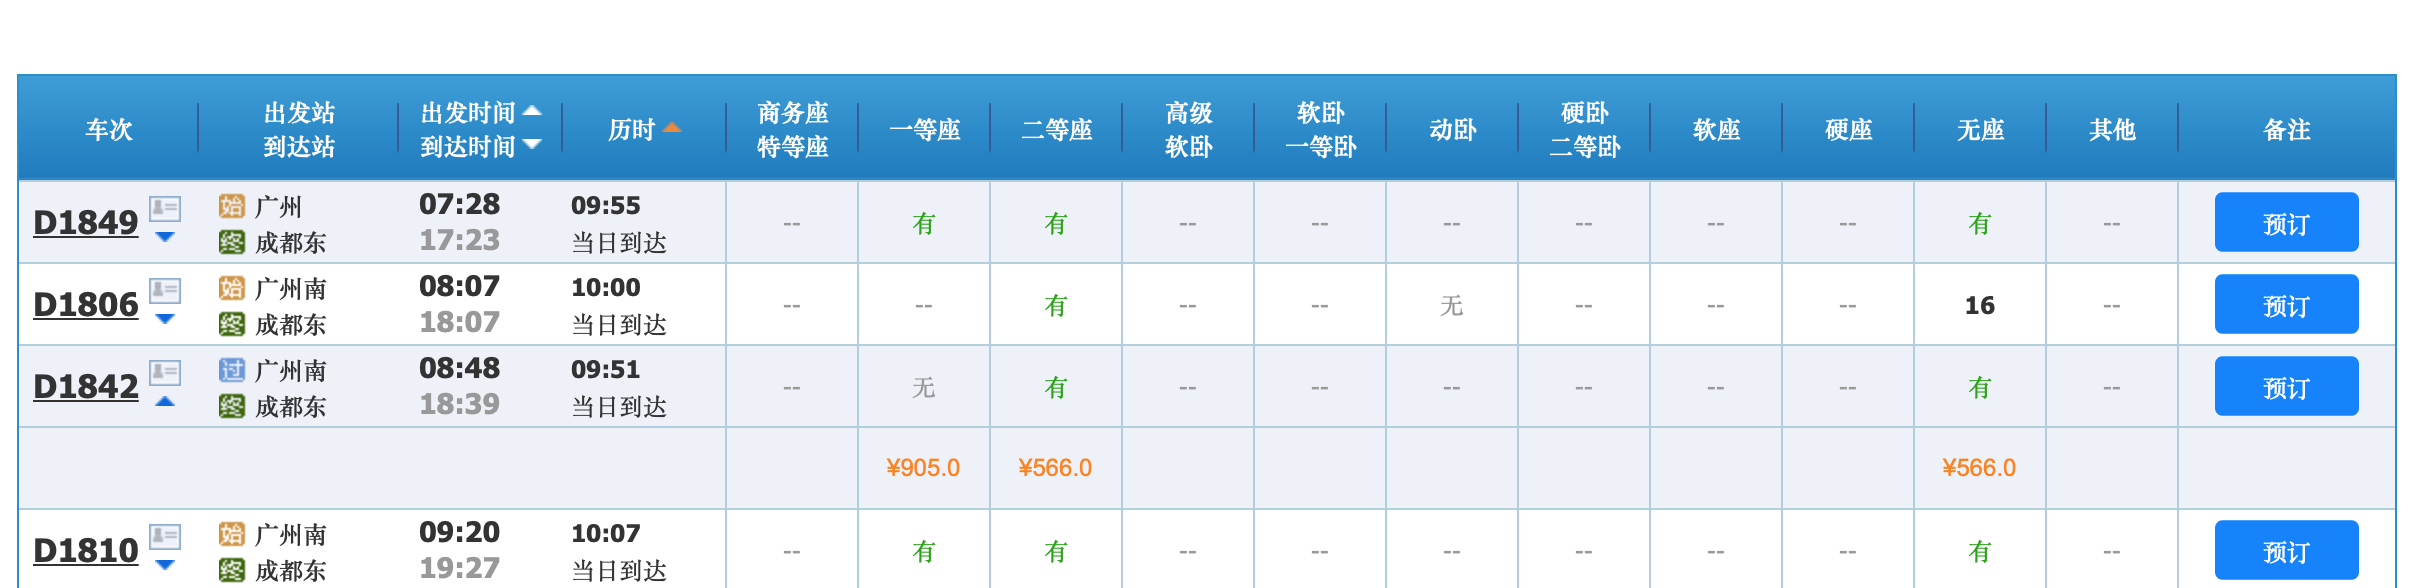Open passenger ID card icon for D1806
The image size is (2414, 588).
(x=165, y=290)
